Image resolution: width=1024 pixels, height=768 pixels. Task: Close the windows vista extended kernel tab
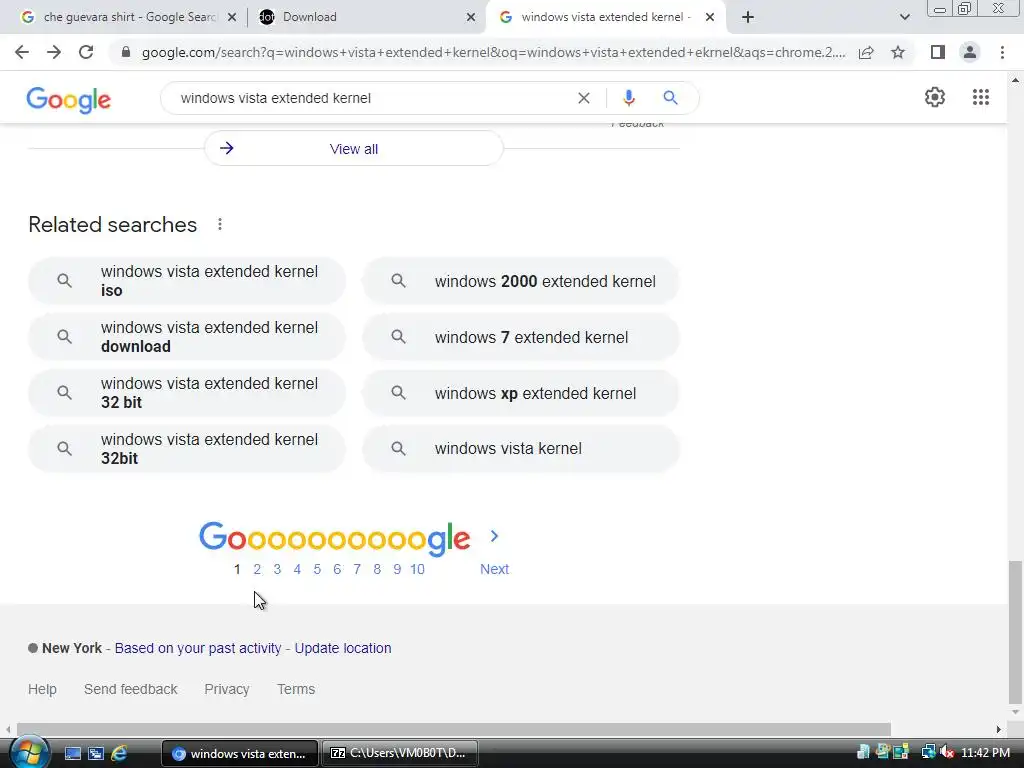[710, 18]
